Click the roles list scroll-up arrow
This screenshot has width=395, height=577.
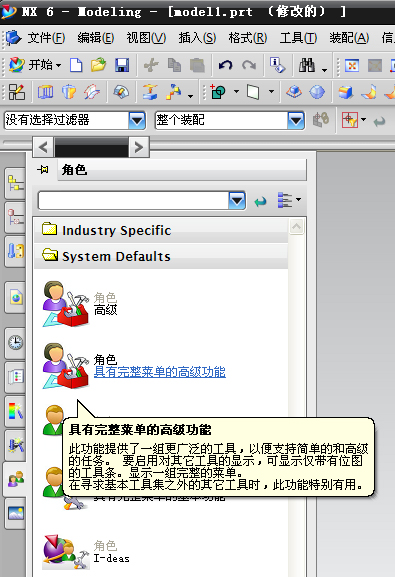coord(296,227)
